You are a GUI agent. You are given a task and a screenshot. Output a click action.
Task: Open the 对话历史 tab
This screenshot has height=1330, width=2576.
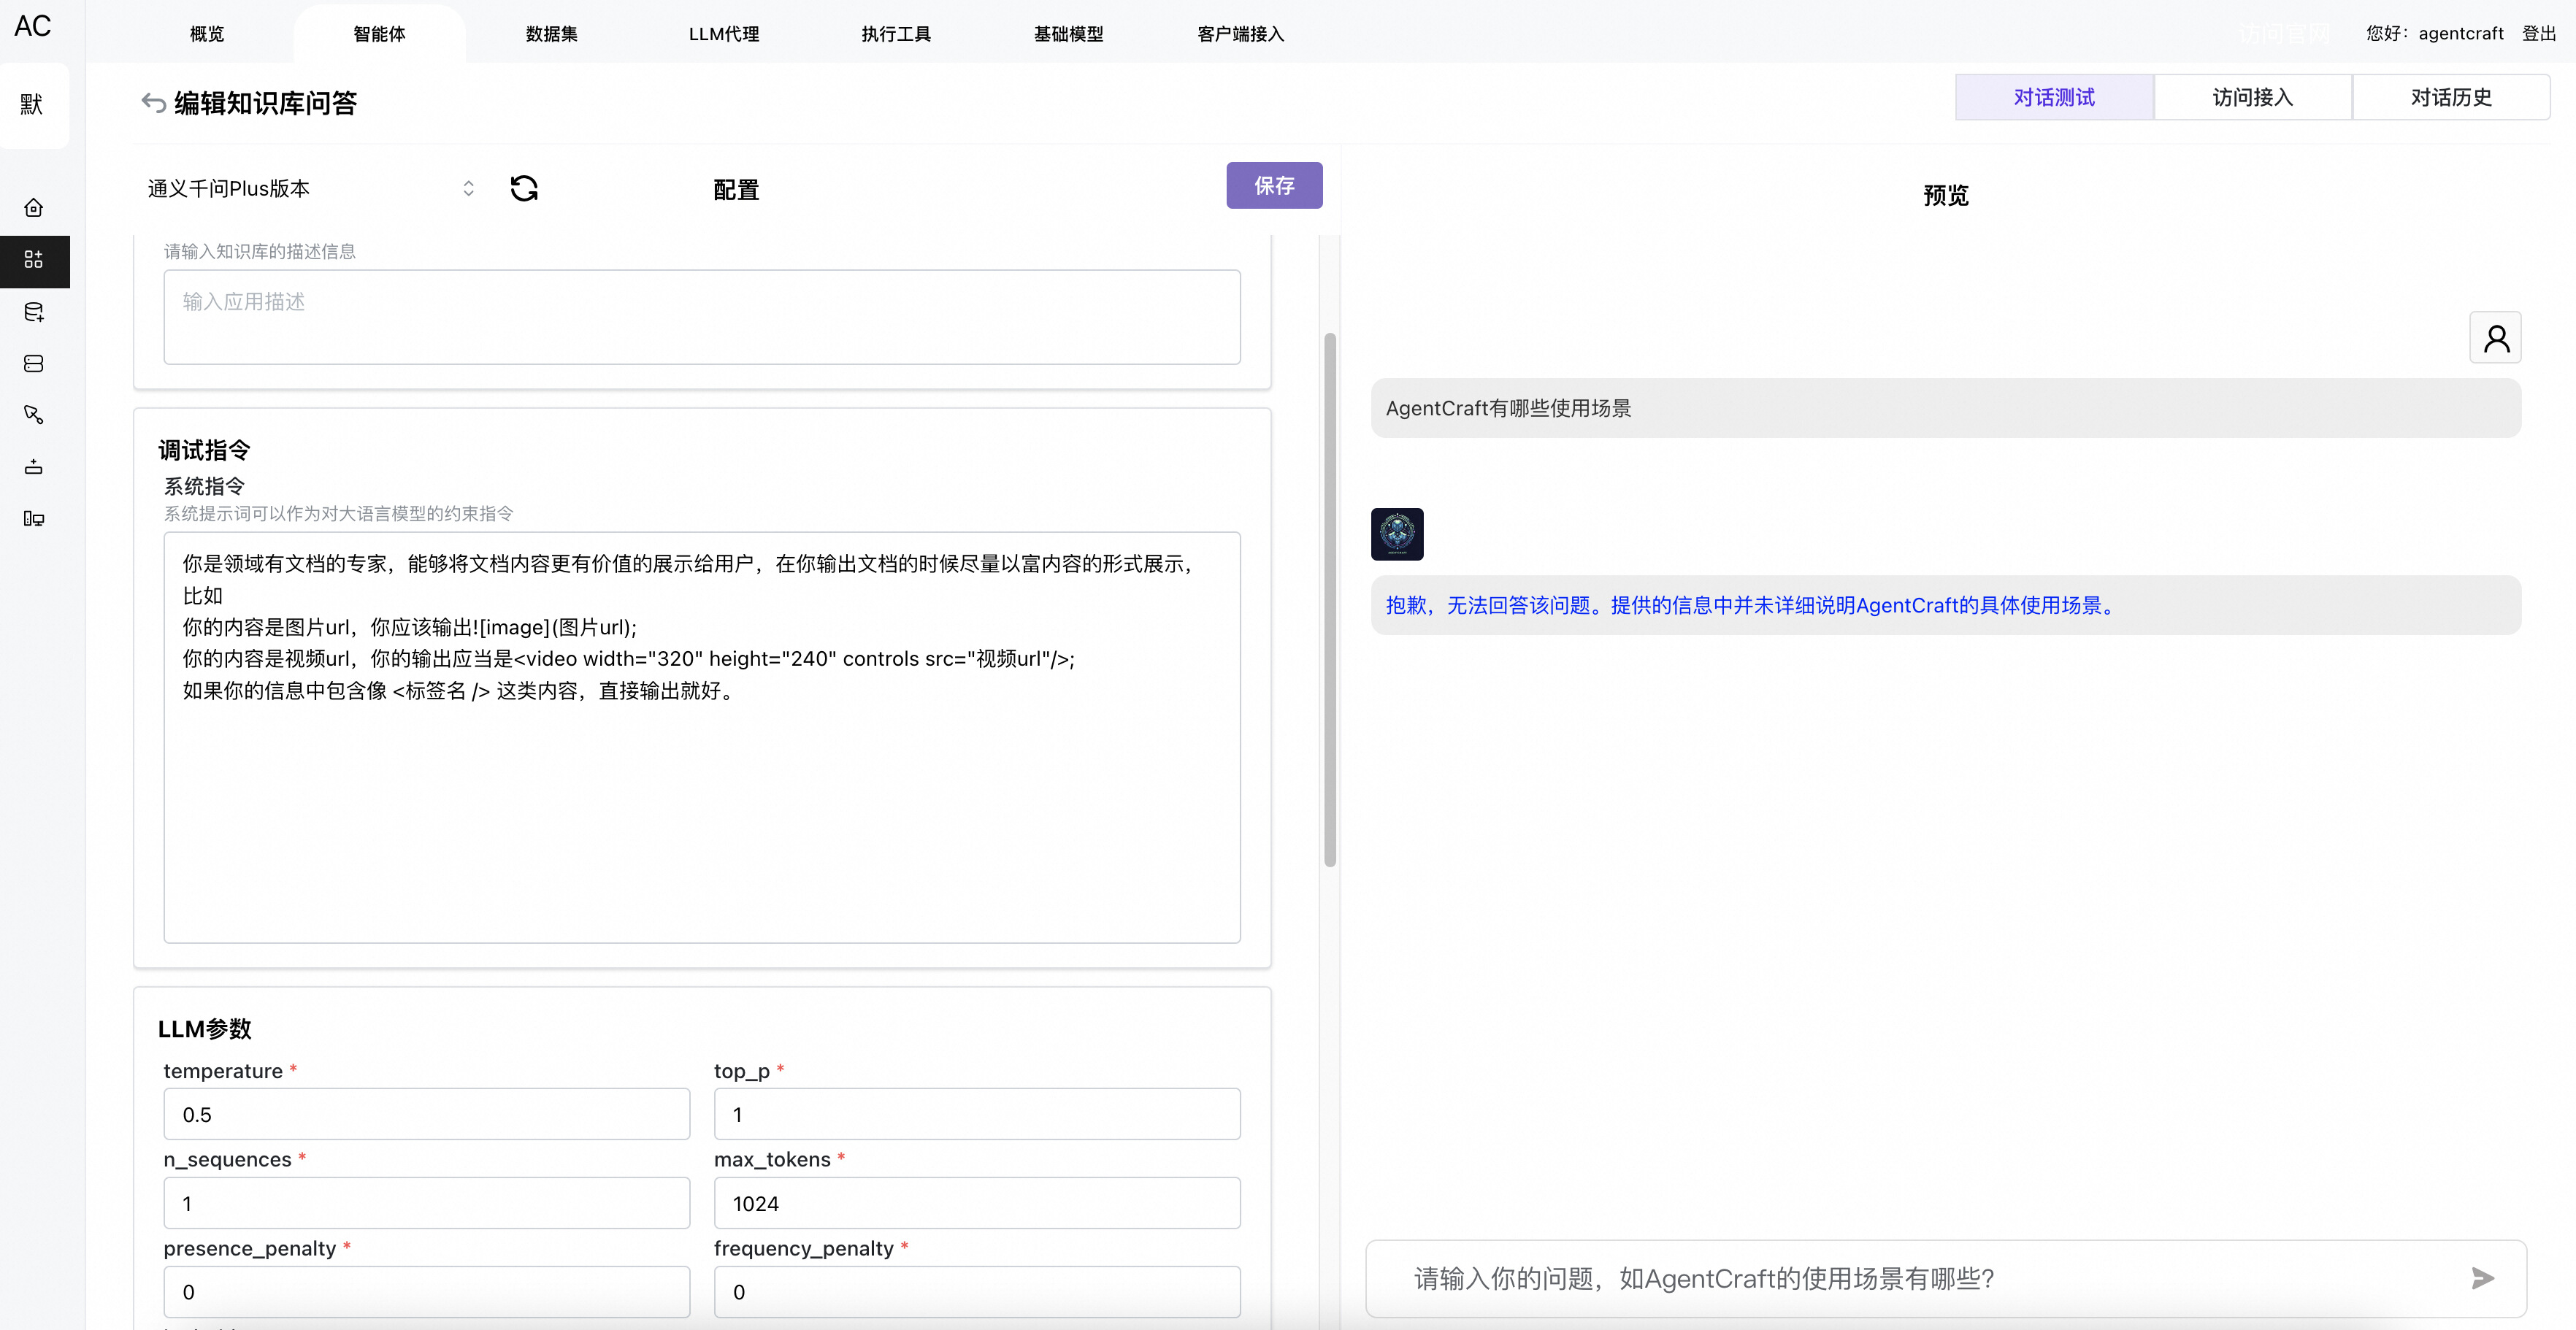tap(2450, 97)
